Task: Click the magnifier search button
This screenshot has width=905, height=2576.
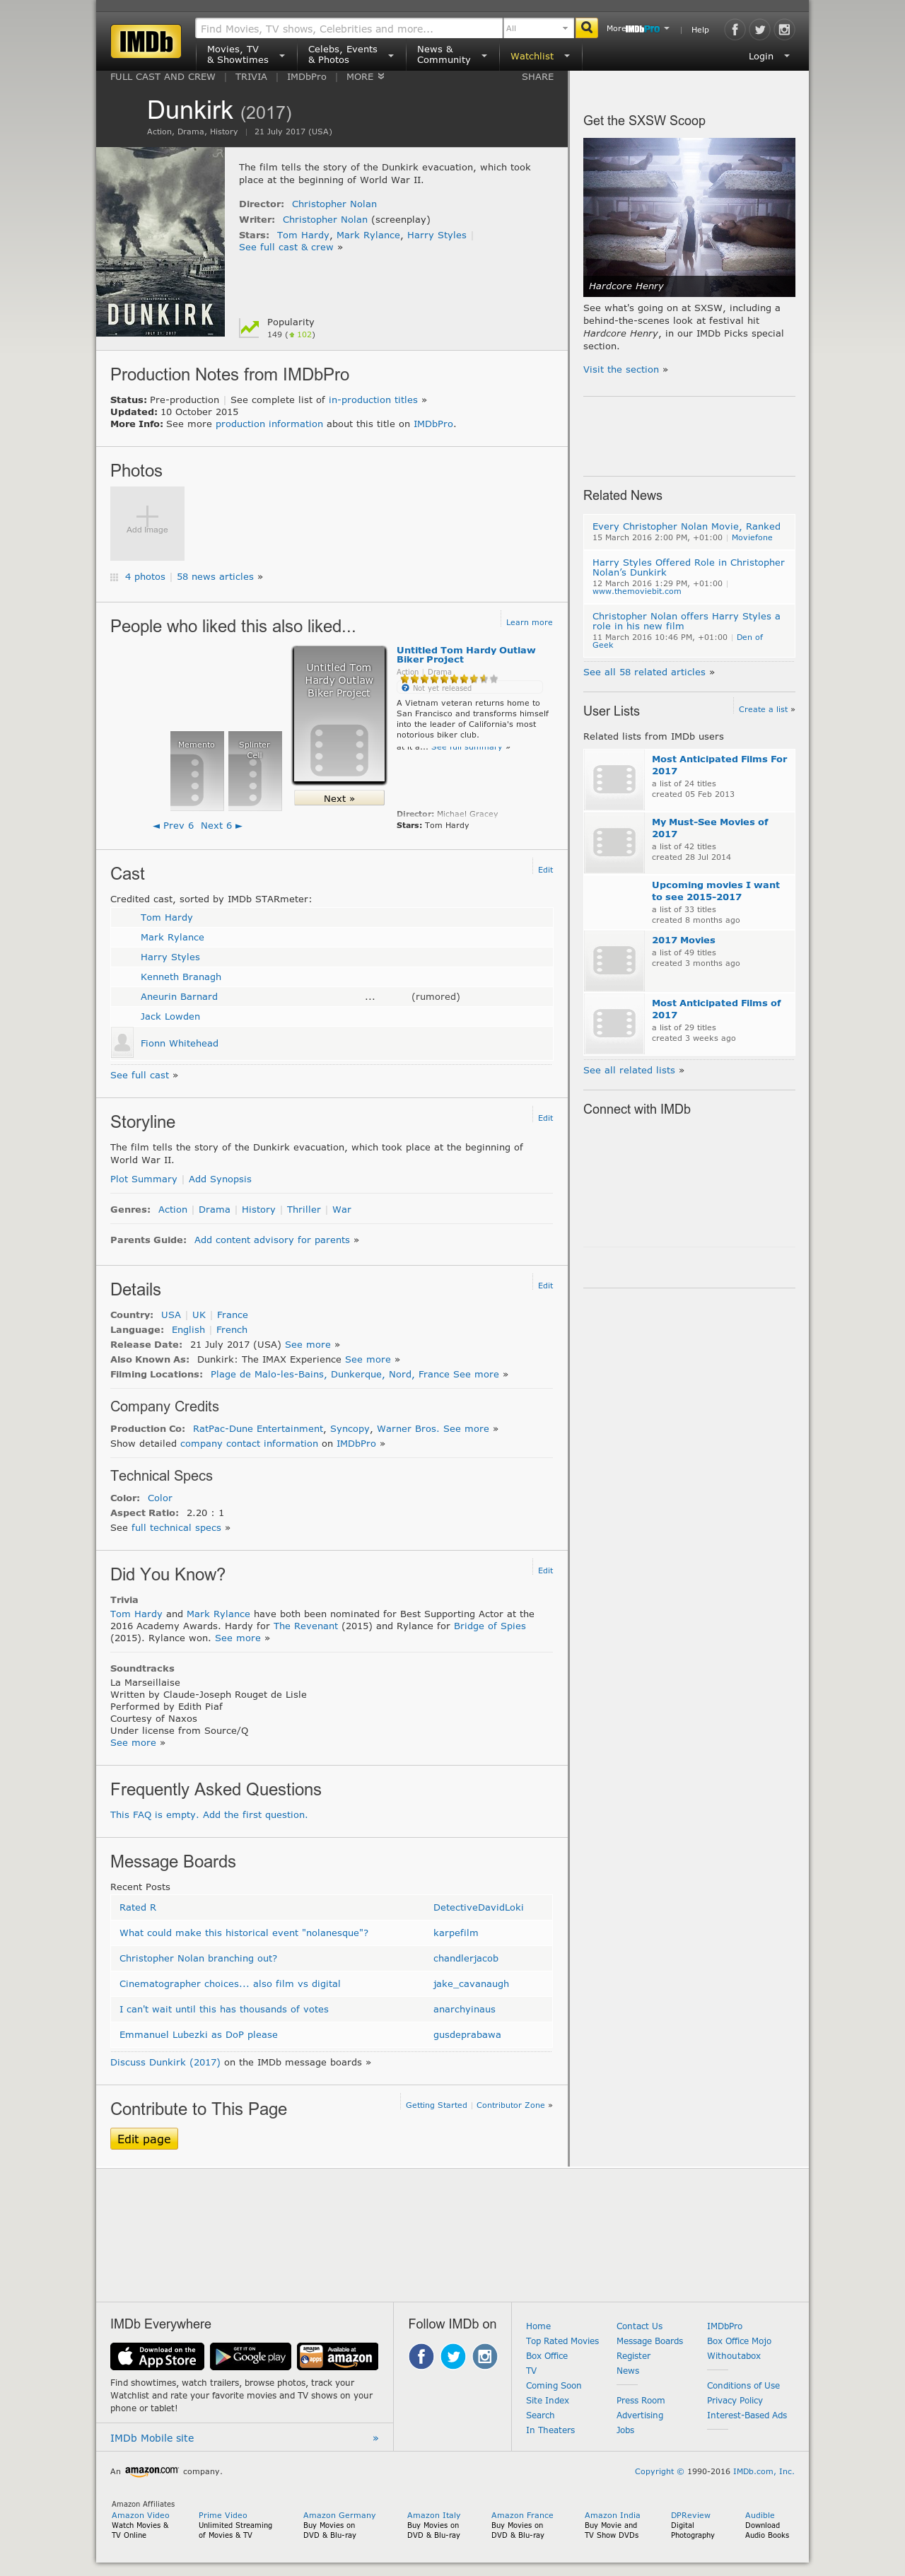Action: (x=587, y=28)
